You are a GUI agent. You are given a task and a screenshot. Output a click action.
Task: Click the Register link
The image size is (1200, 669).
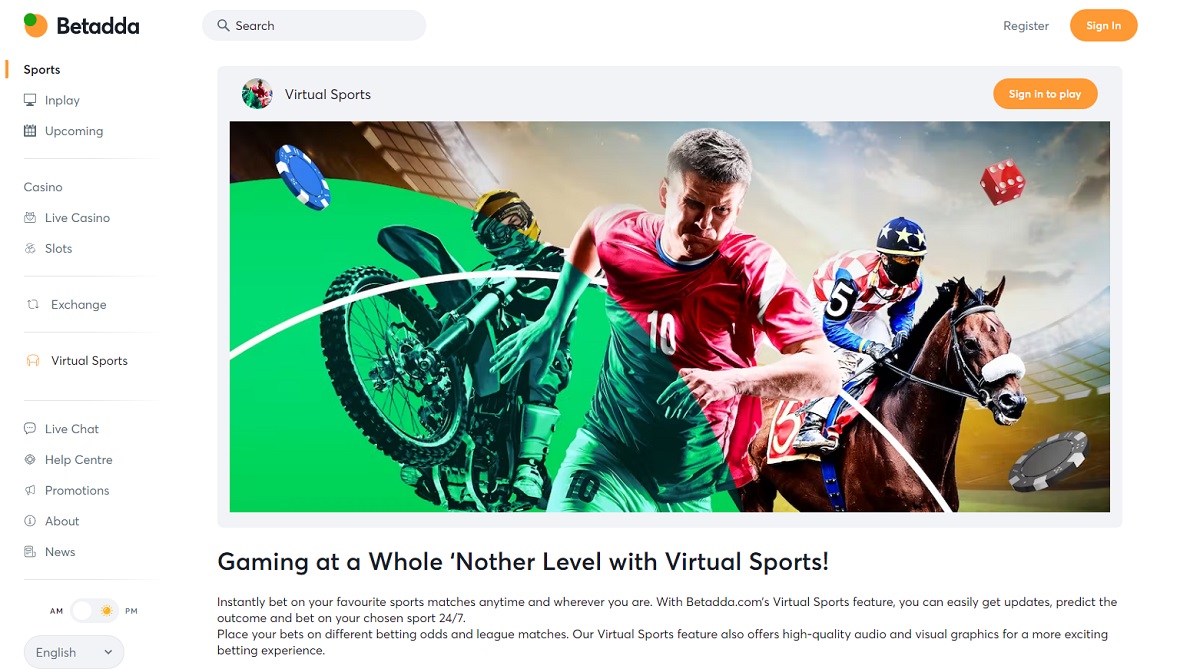pyautogui.click(x=1026, y=26)
